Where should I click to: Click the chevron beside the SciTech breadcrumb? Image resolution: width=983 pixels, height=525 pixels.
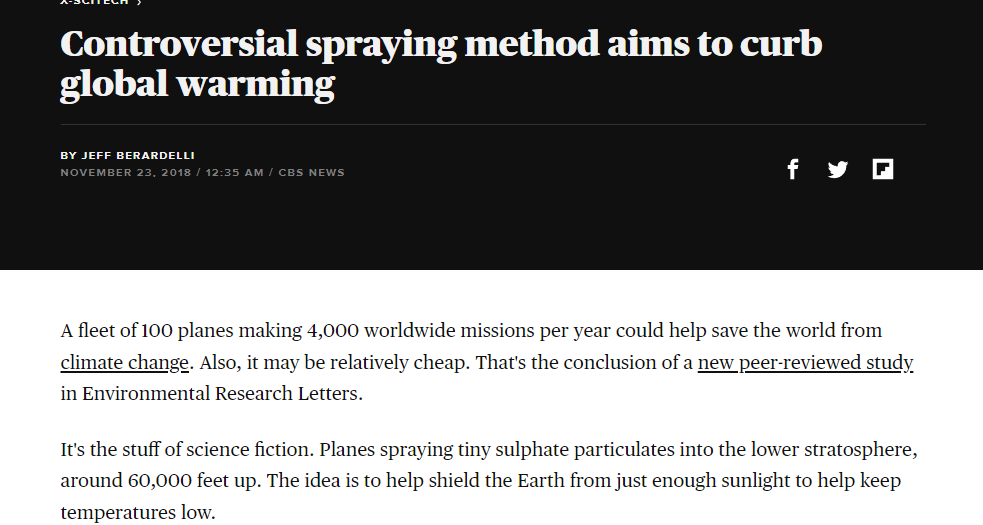(139, 3)
